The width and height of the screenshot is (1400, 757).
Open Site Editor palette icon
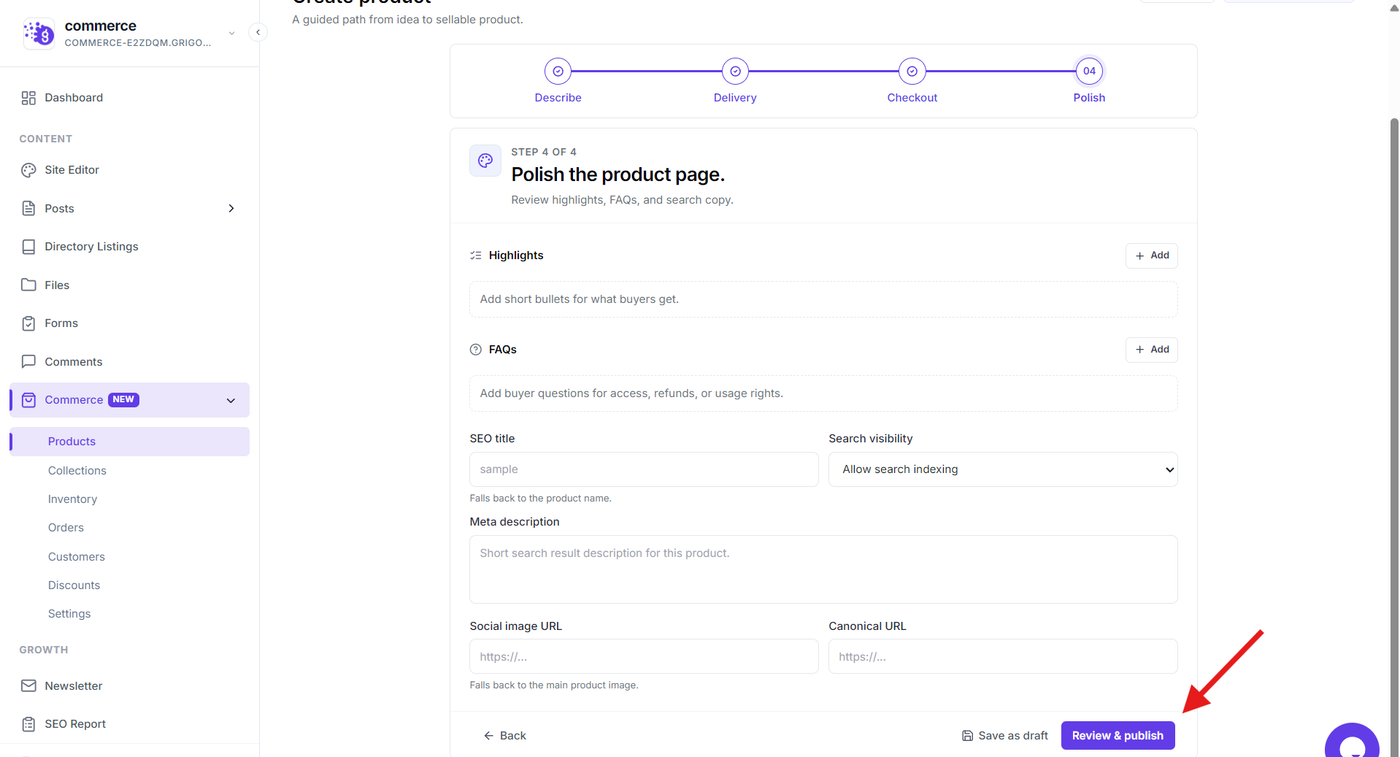coord(28,170)
